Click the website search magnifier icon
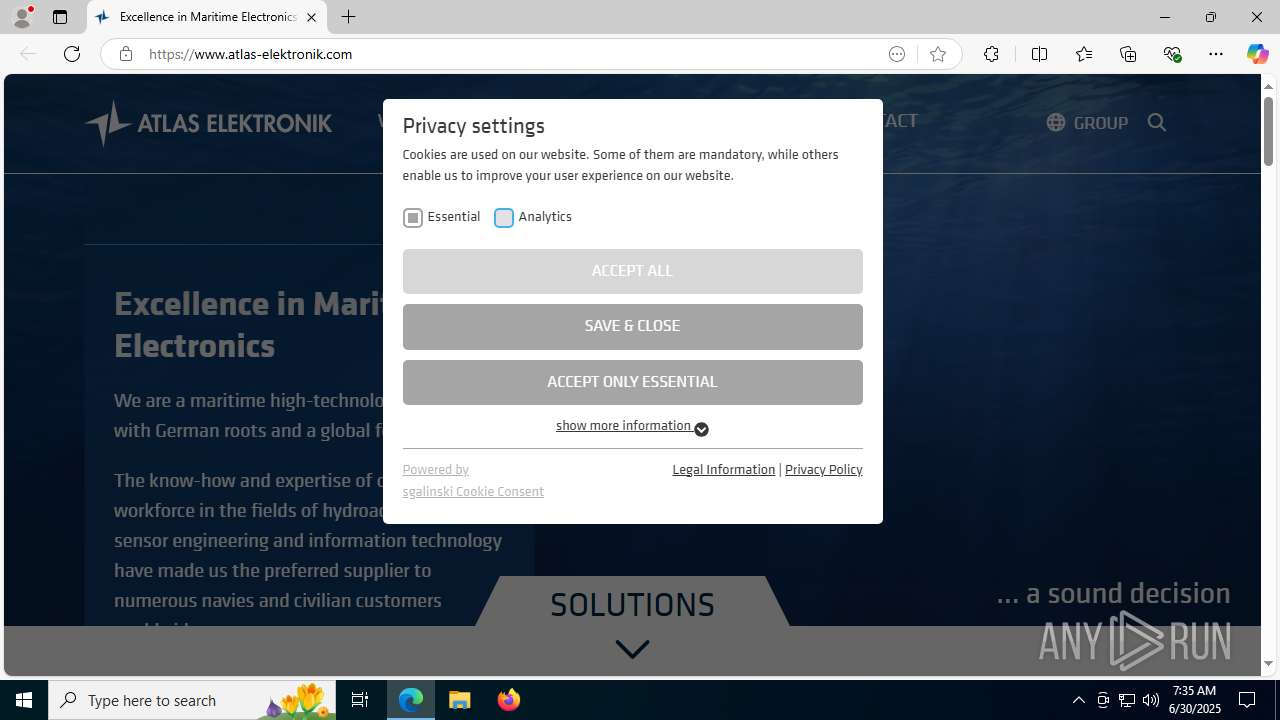This screenshot has height=720, width=1280. pos(1157,123)
